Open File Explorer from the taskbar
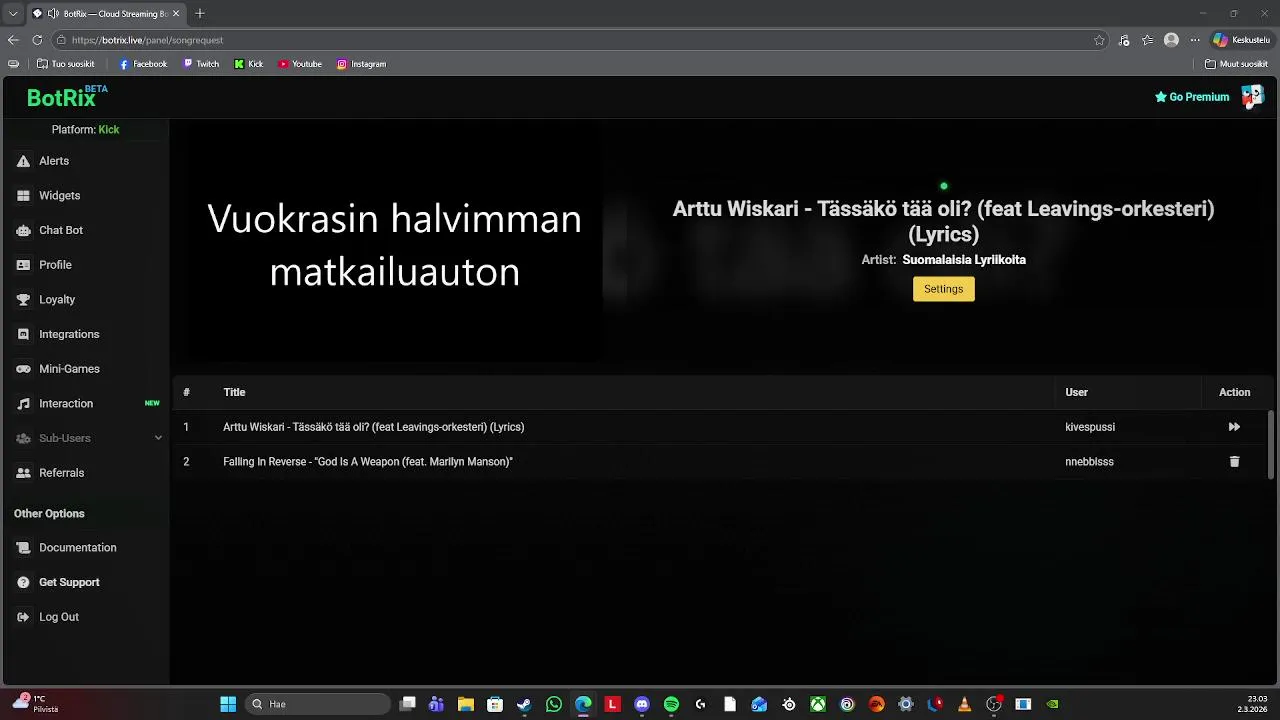 pyautogui.click(x=466, y=704)
